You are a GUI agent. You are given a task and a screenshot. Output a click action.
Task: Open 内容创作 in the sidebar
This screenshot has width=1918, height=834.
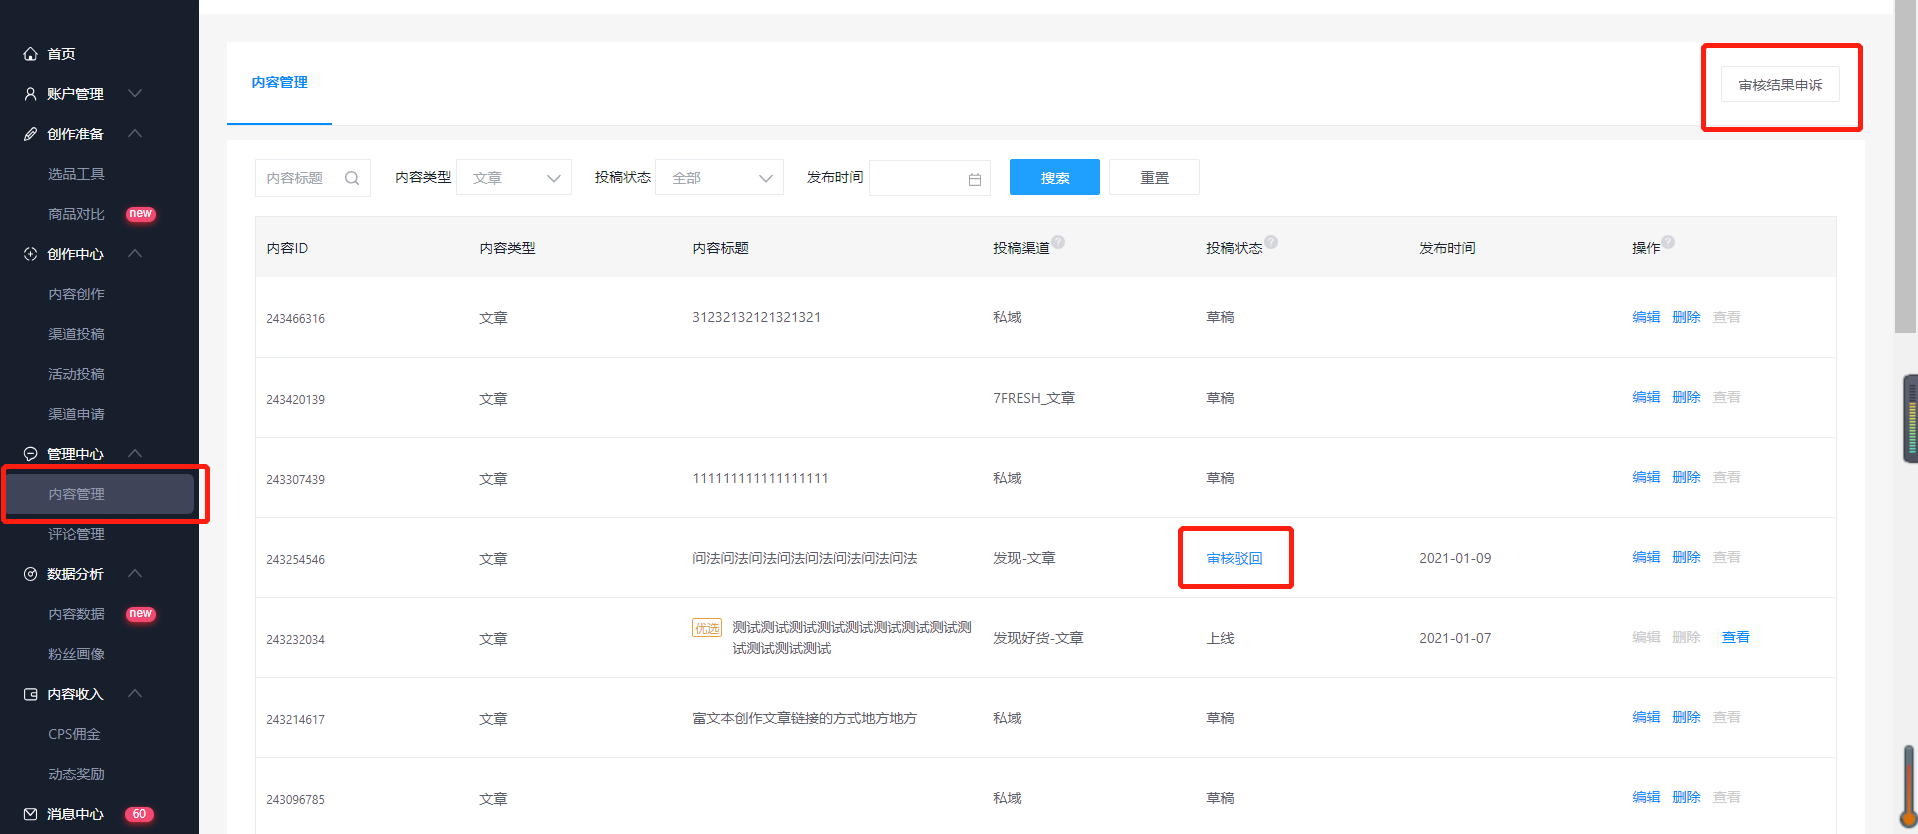coord(76,294)
